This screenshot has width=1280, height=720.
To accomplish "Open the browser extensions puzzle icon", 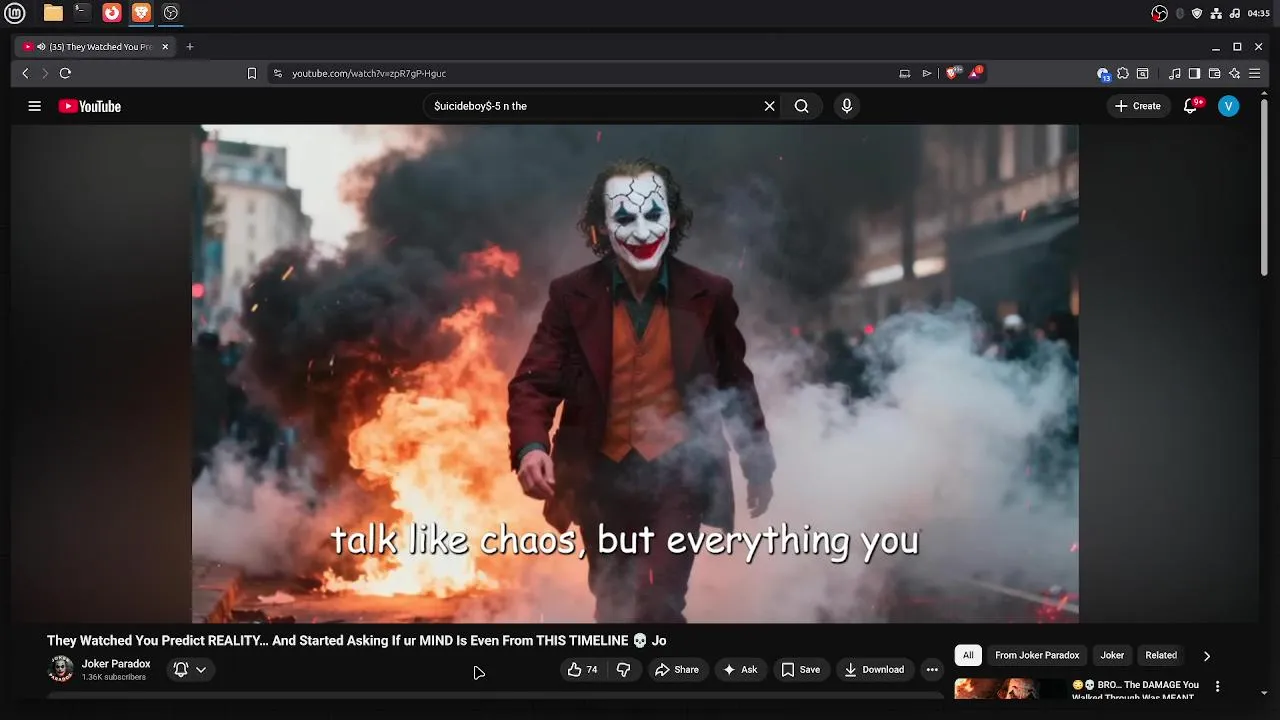I will point(1123,73).
